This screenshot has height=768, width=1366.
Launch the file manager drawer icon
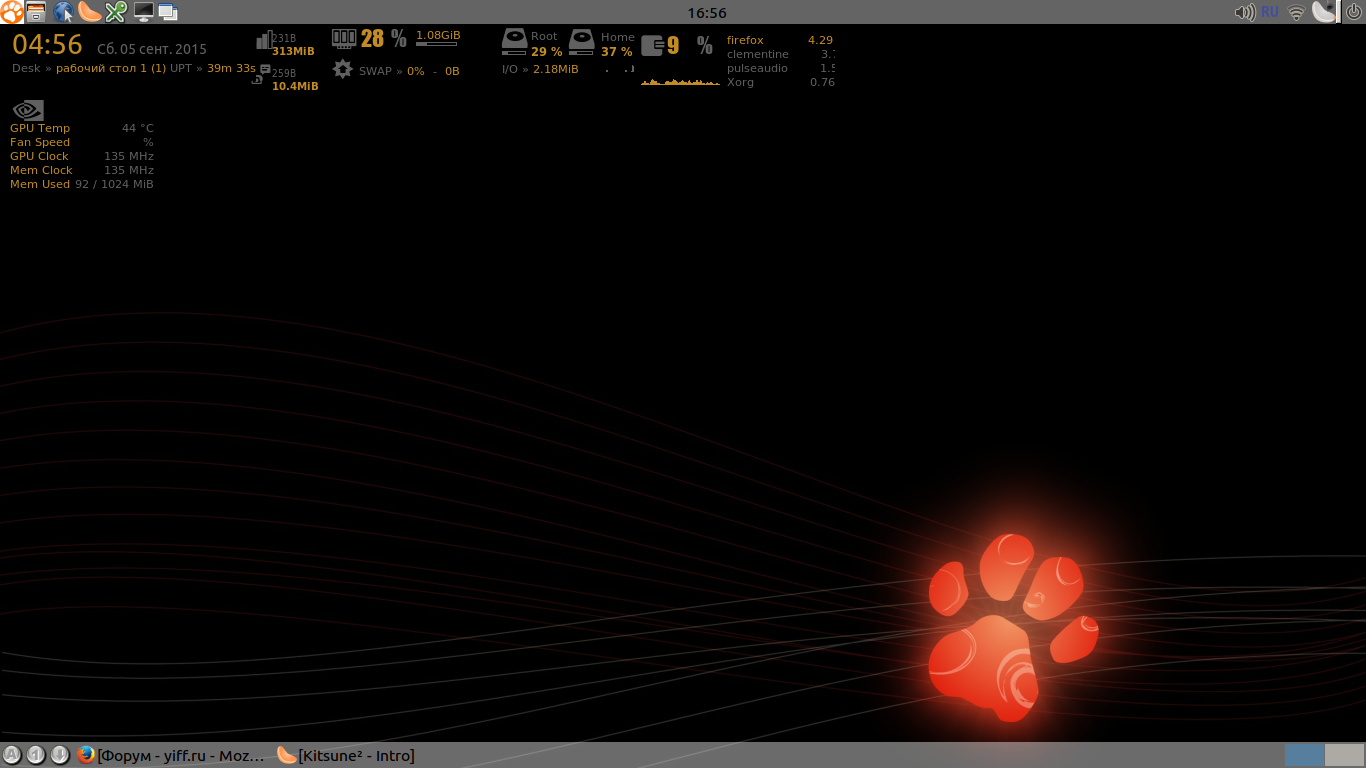(36, 12)
